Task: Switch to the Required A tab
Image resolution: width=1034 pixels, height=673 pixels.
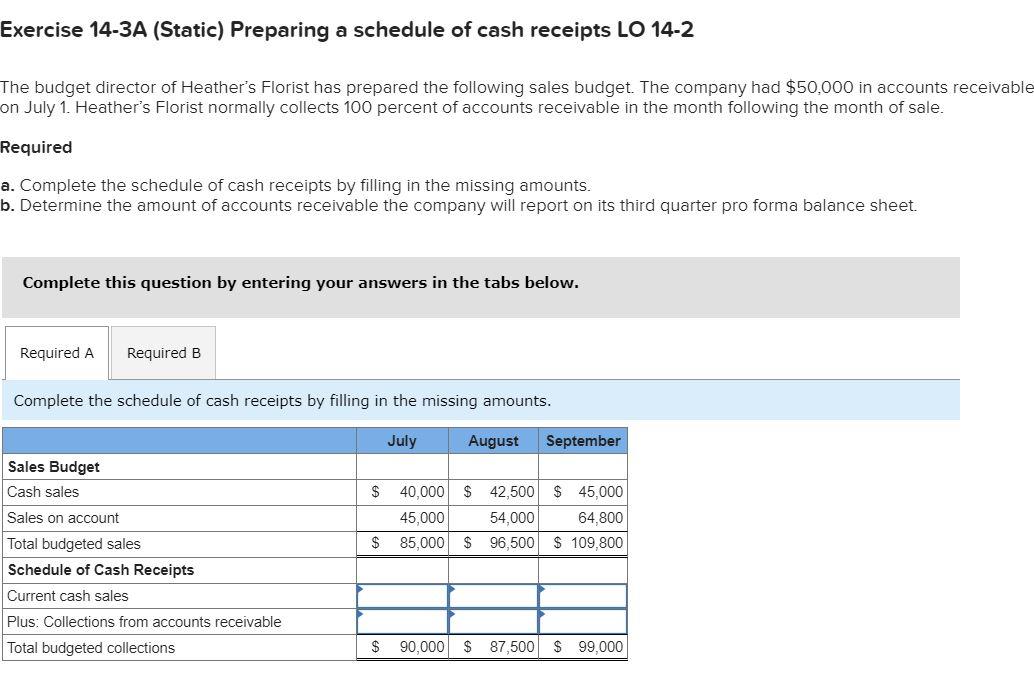Action: tap(57, 353)
